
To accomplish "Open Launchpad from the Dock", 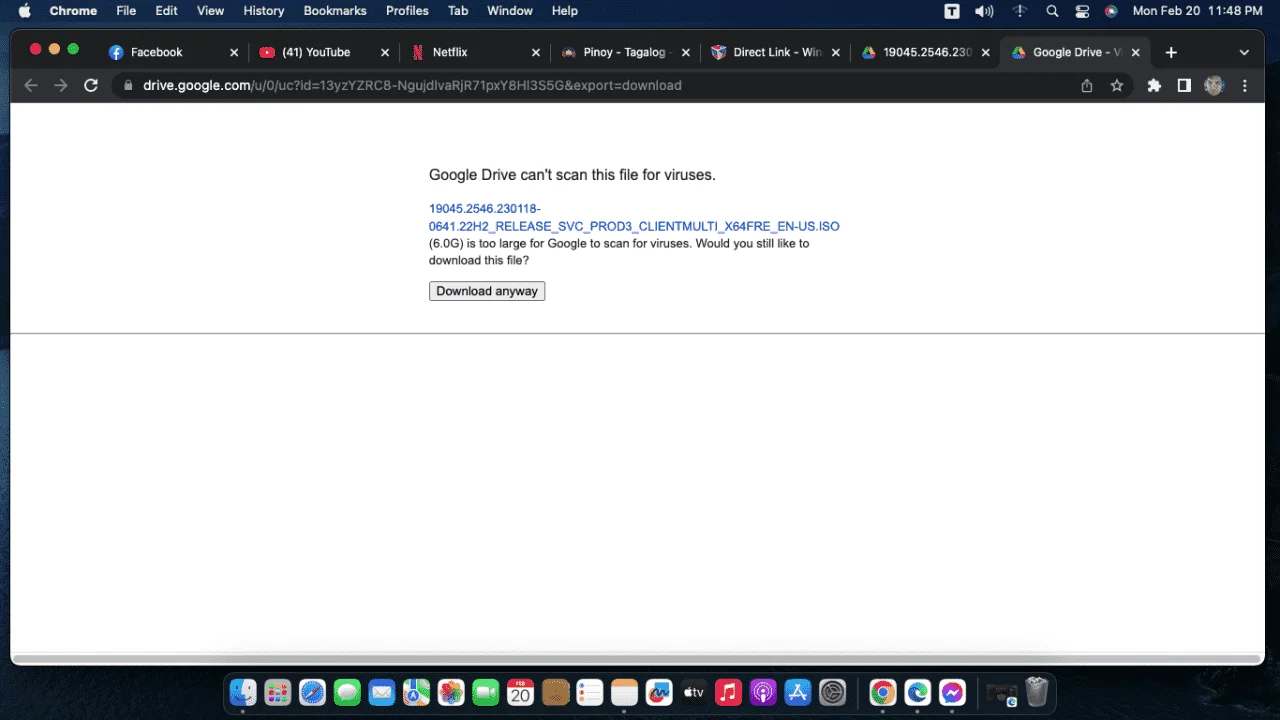I will (278, 692).
